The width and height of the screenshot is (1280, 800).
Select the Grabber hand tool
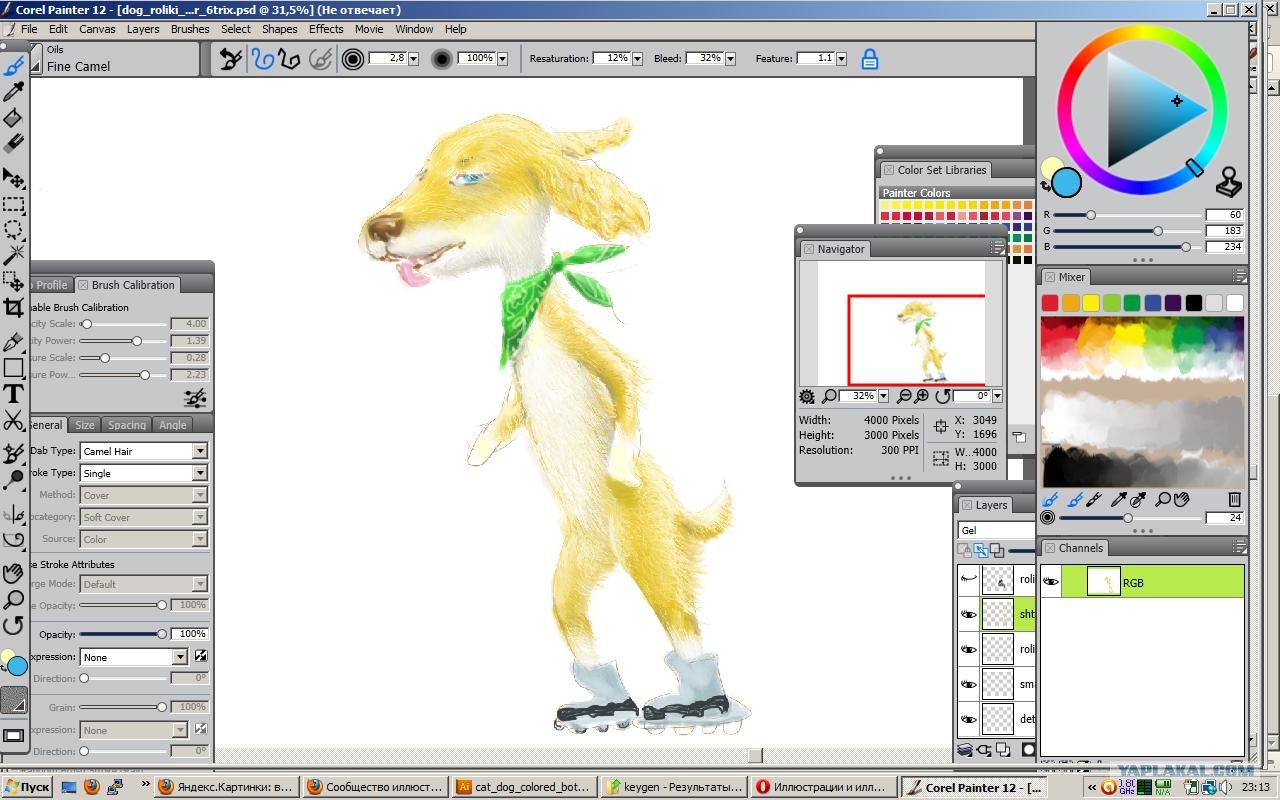tap(13, 573)
